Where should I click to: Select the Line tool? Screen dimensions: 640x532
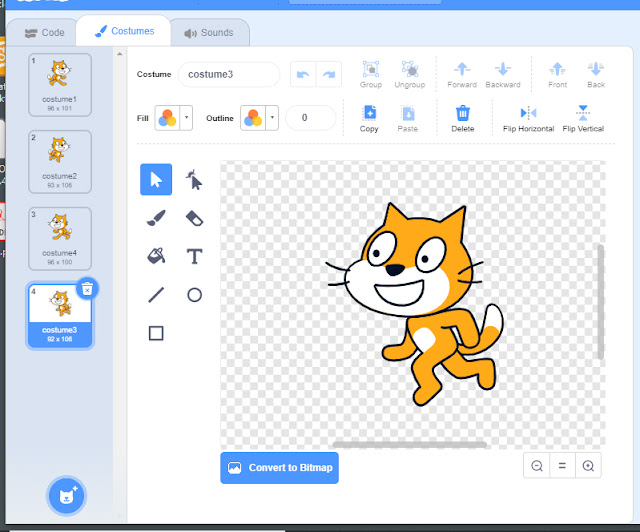(156, 294)
